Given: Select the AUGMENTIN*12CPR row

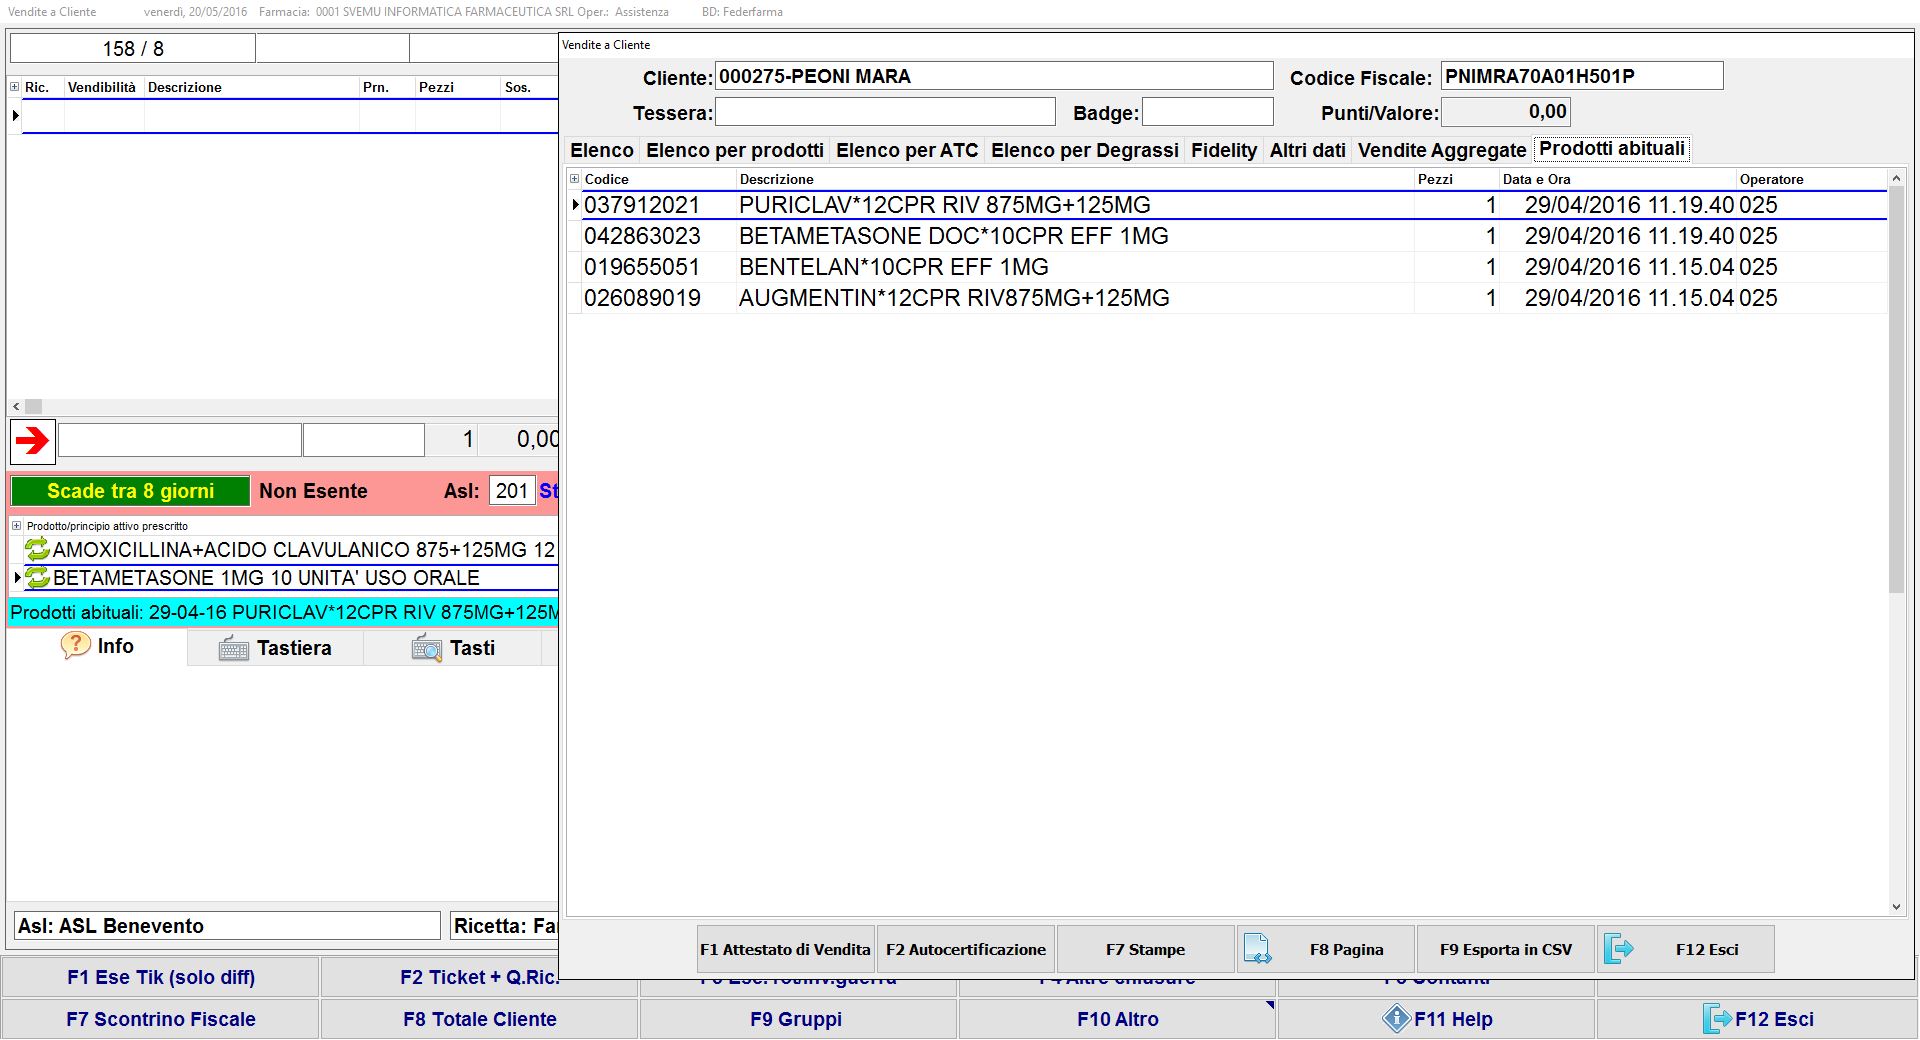Looking at the screenshot, I should pos(953,298).
